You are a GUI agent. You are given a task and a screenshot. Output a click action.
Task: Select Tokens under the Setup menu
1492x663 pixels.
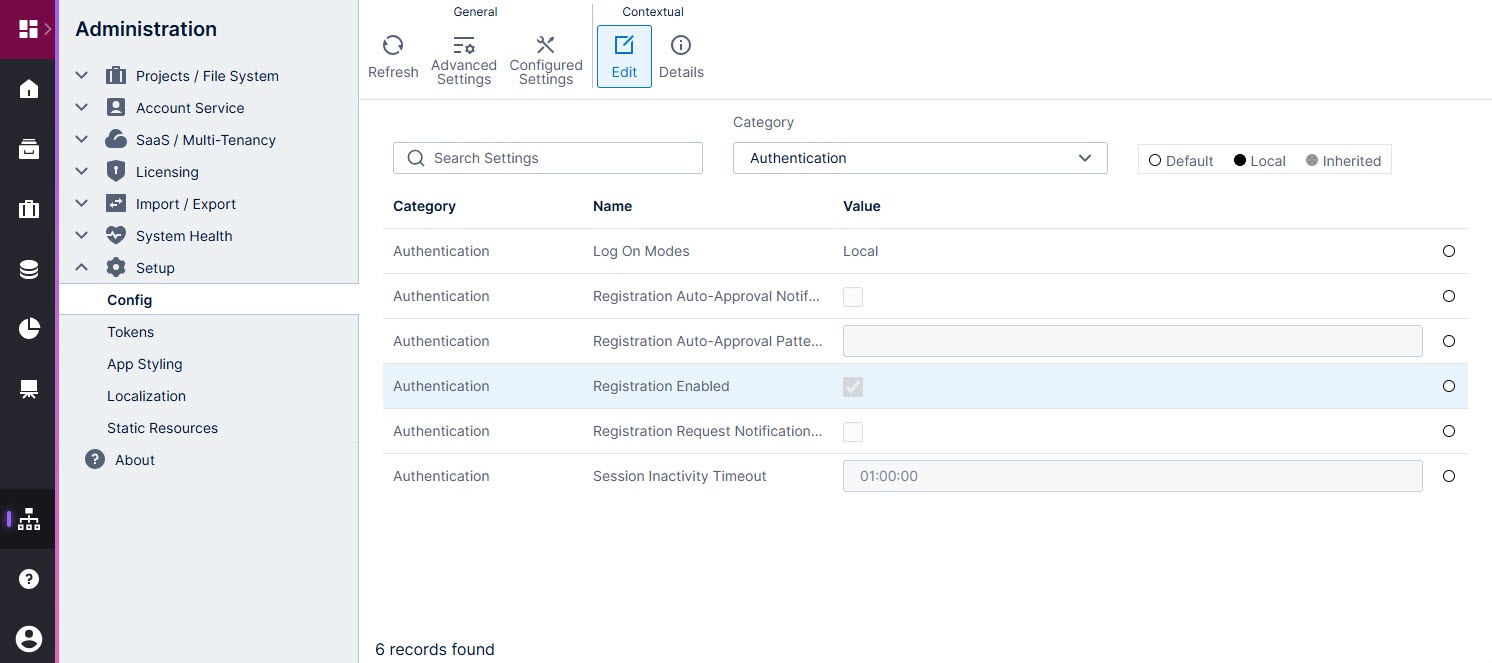click(x=130, y=332)
